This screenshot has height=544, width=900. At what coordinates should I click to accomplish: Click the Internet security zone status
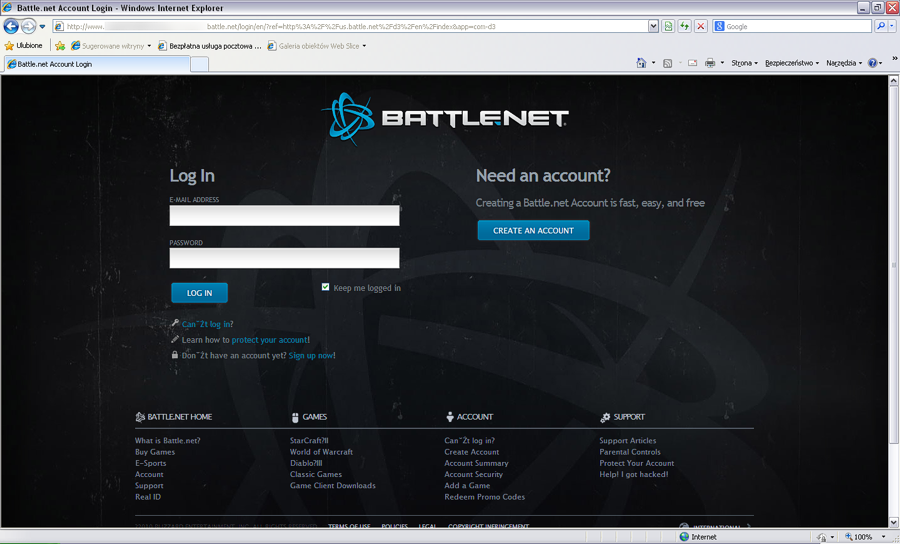click(698, 537)
